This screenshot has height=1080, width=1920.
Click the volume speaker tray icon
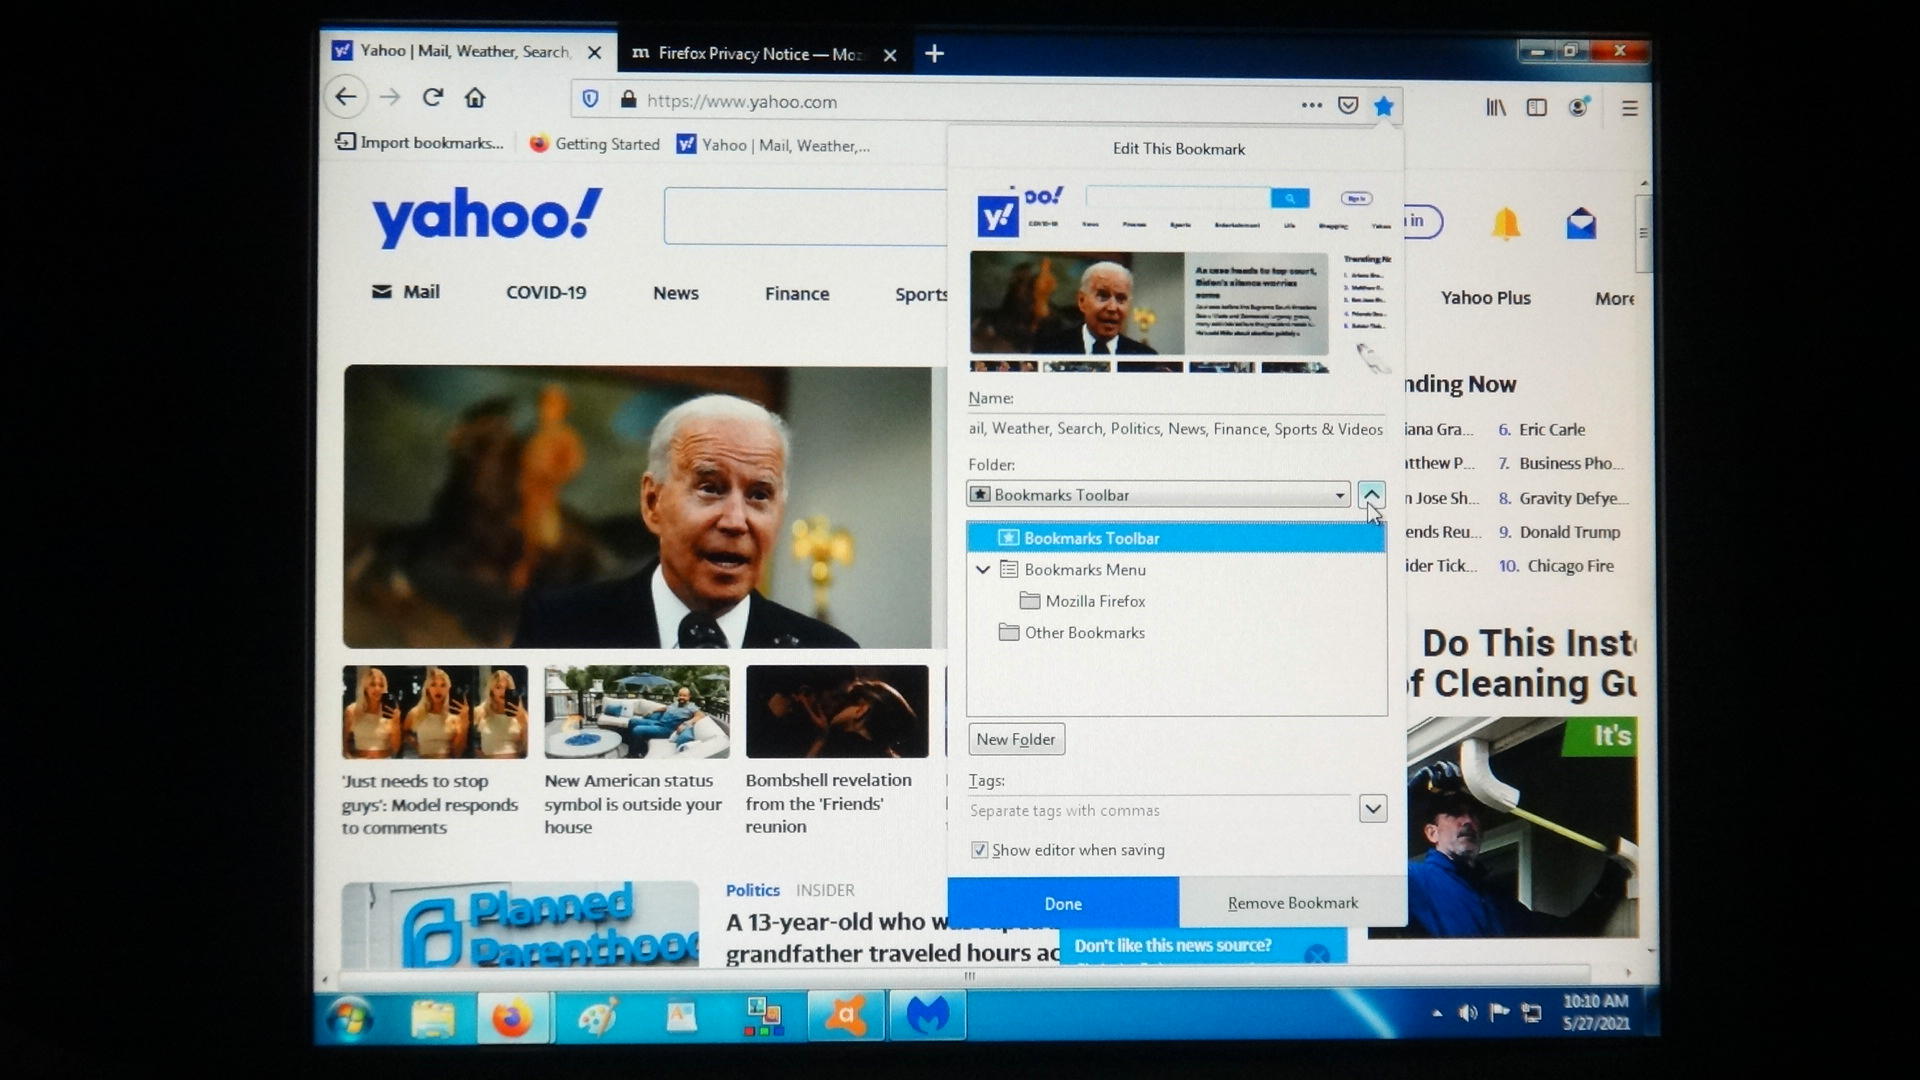click(x=1467, y=1013)
